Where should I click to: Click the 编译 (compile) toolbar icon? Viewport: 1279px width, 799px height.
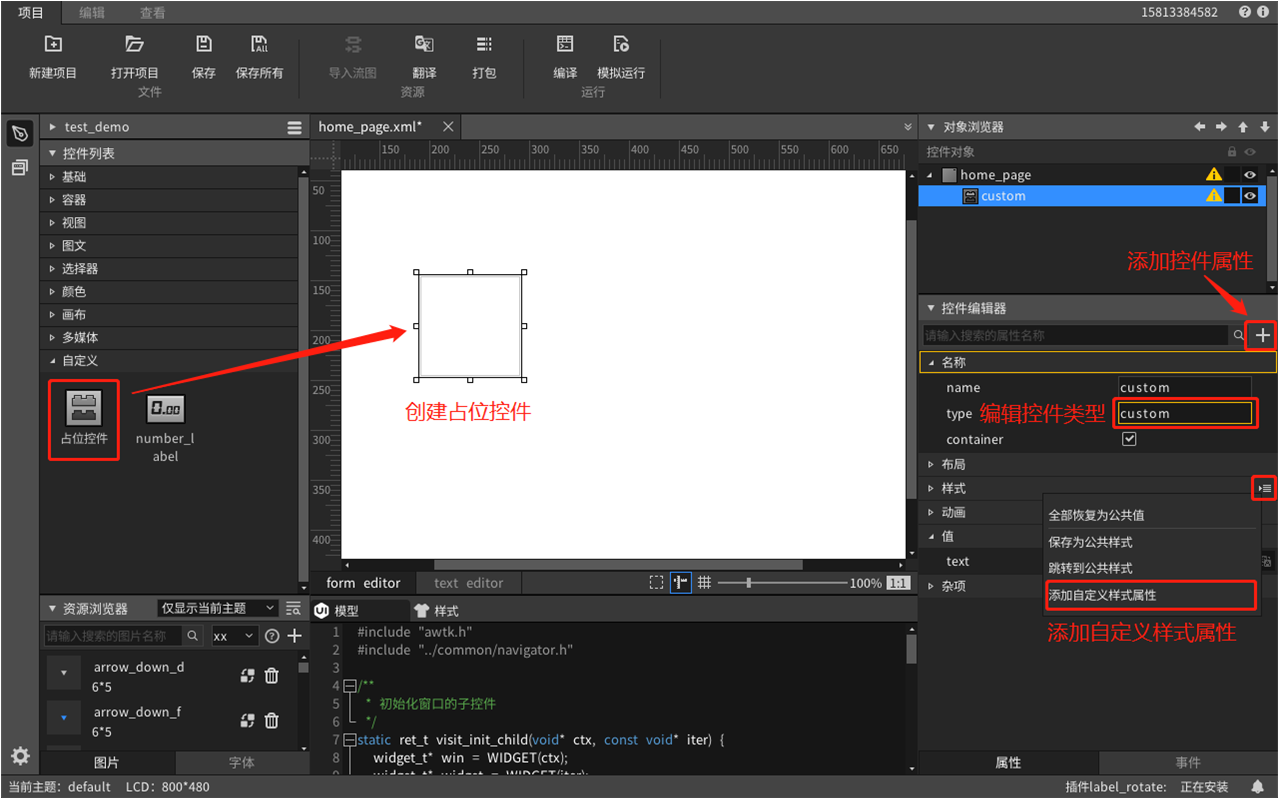[x=565, y=44]
